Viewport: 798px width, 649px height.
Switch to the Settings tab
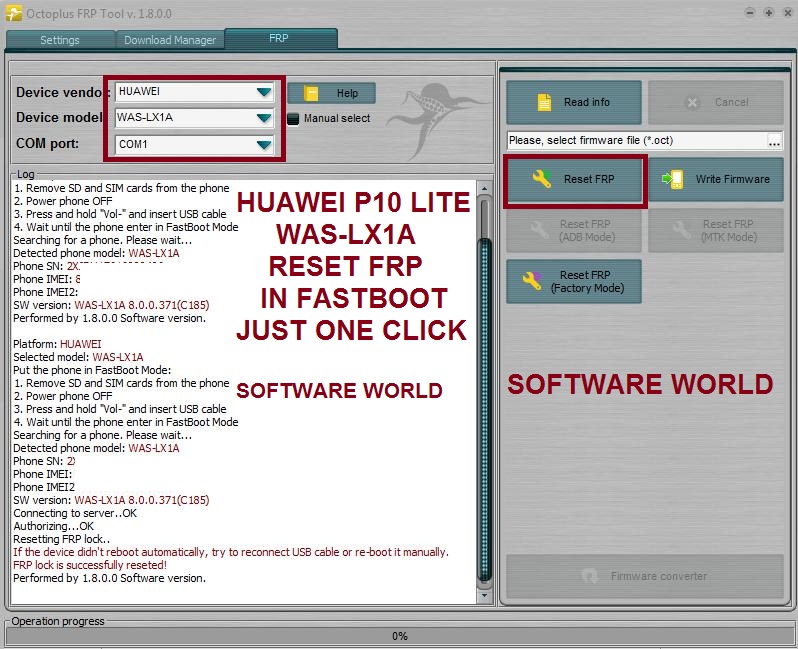click(60, 40)
